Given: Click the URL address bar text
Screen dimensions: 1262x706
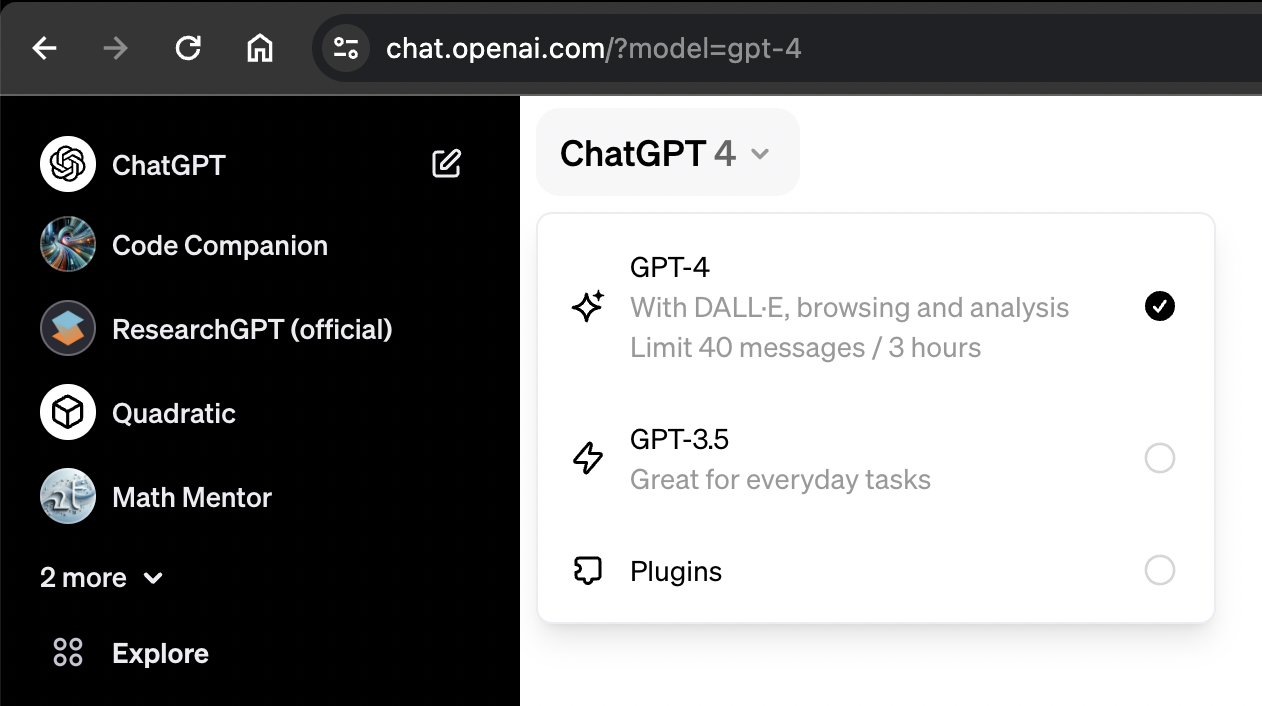Looking at the screenshot, I should pyautogui.click(x=594, y=48).
